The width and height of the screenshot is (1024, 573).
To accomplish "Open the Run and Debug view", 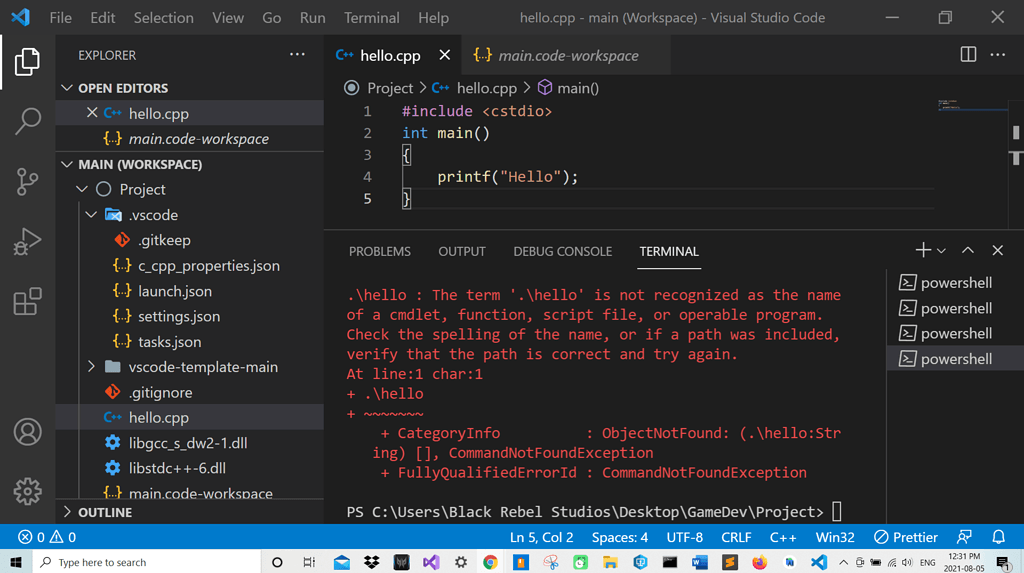I will 27,241.
